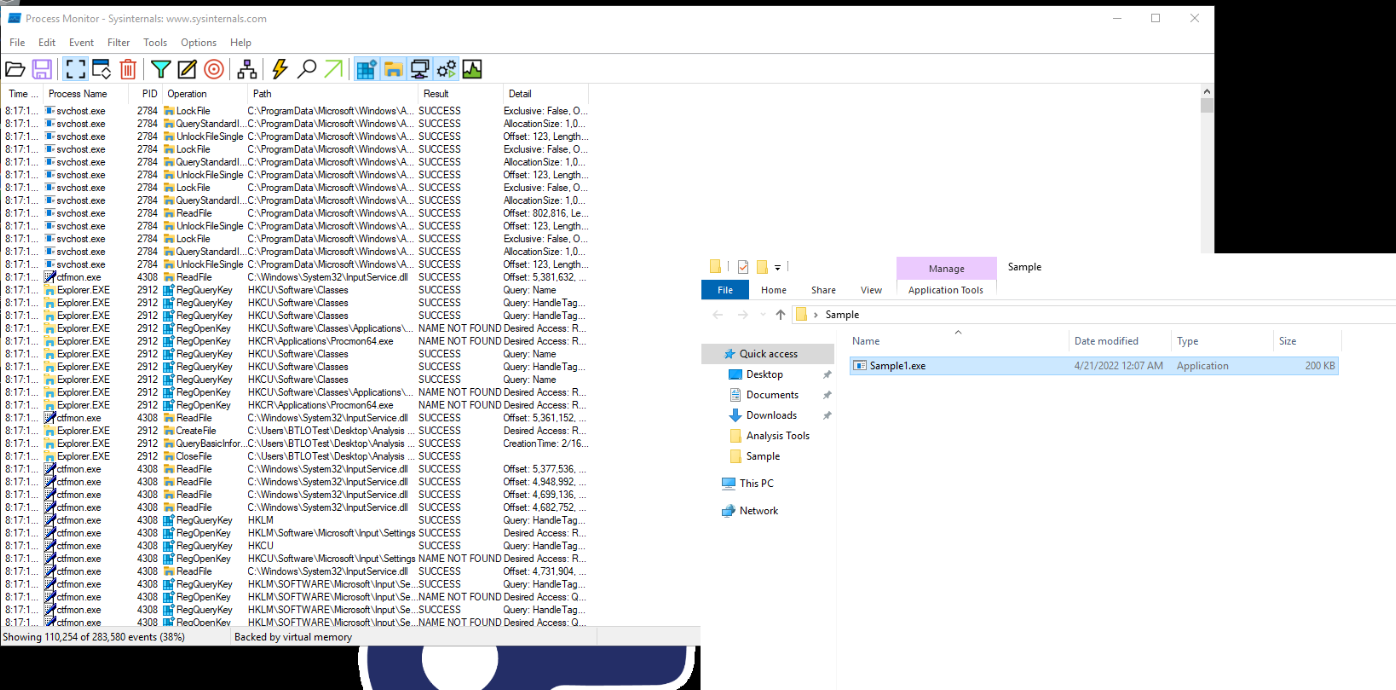Select svchost.exe ReadFile row with offset 802,816

(296, 213)
